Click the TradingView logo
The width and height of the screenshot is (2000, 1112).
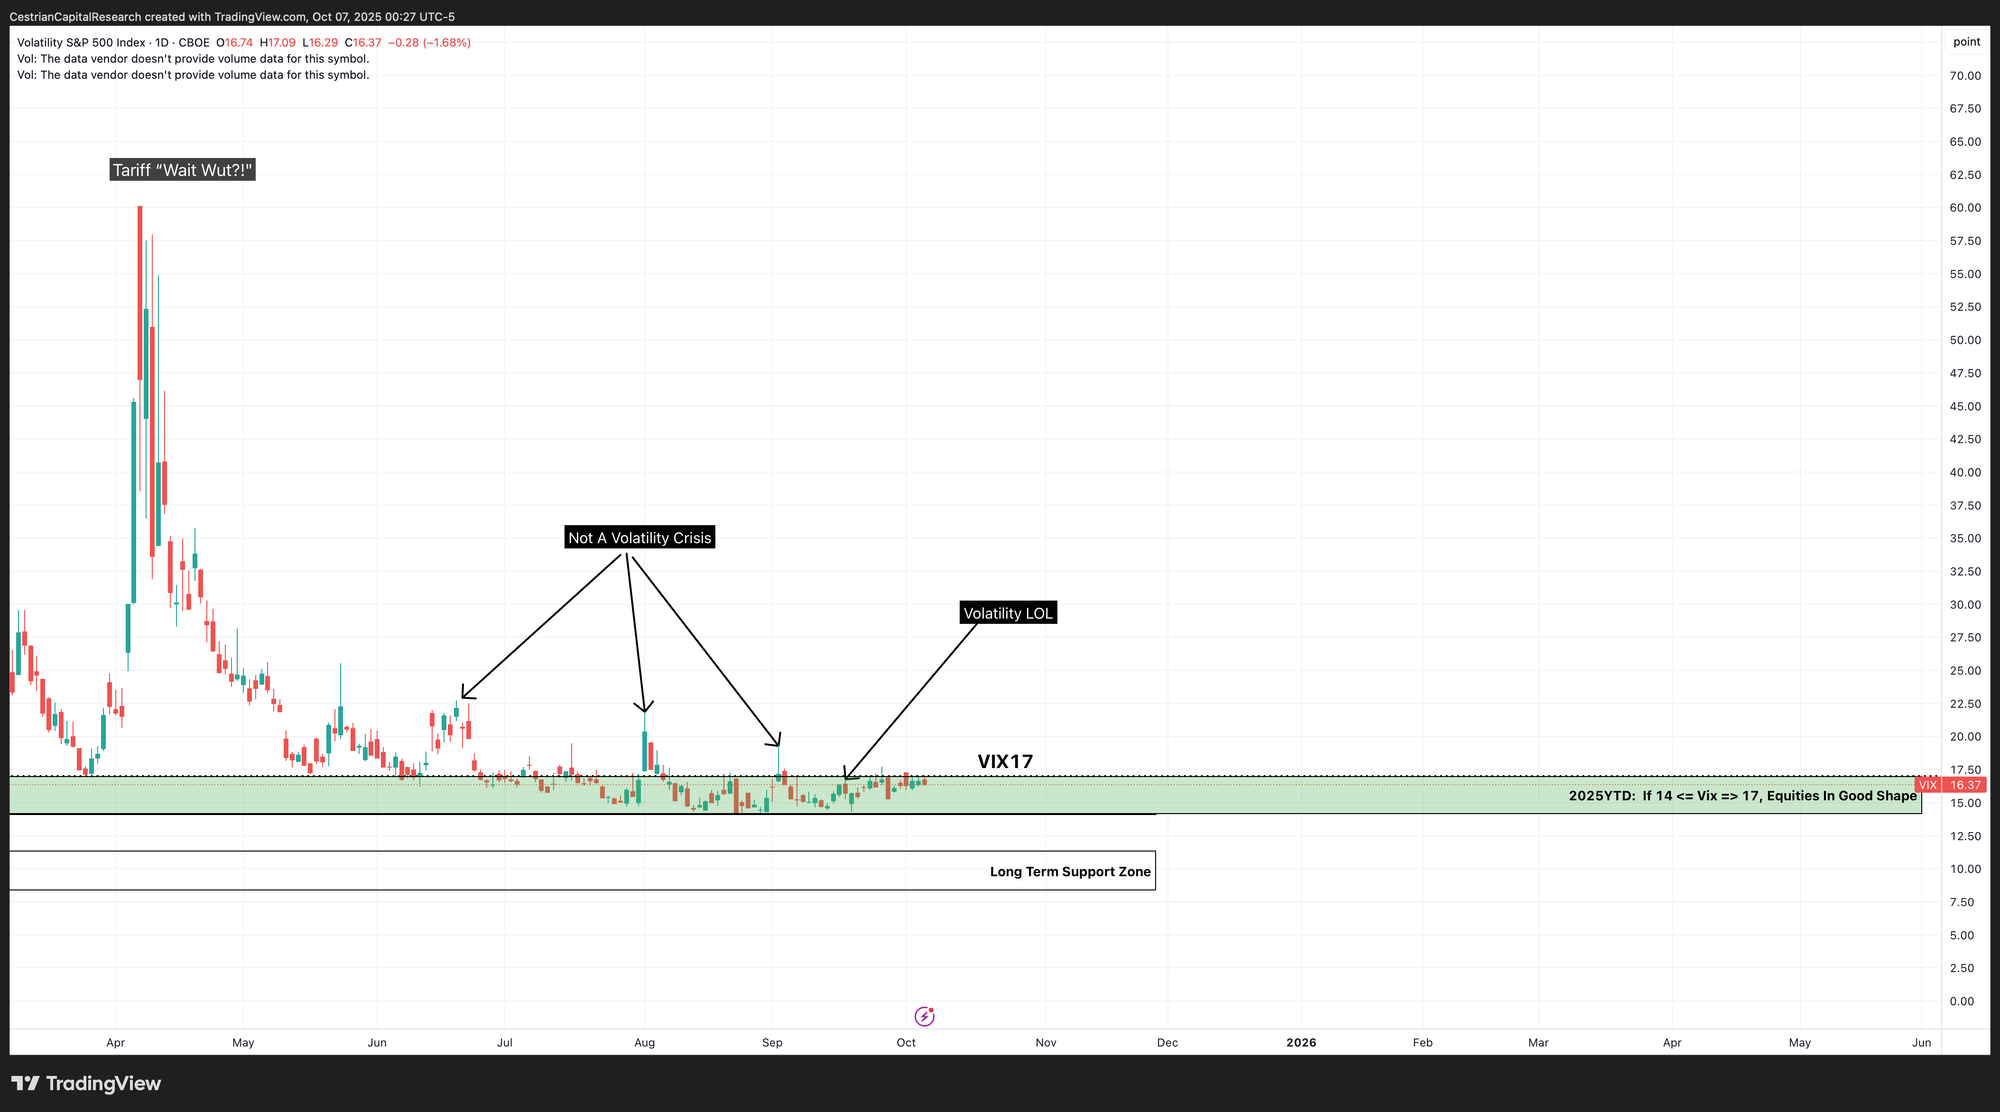(86, 1084)
